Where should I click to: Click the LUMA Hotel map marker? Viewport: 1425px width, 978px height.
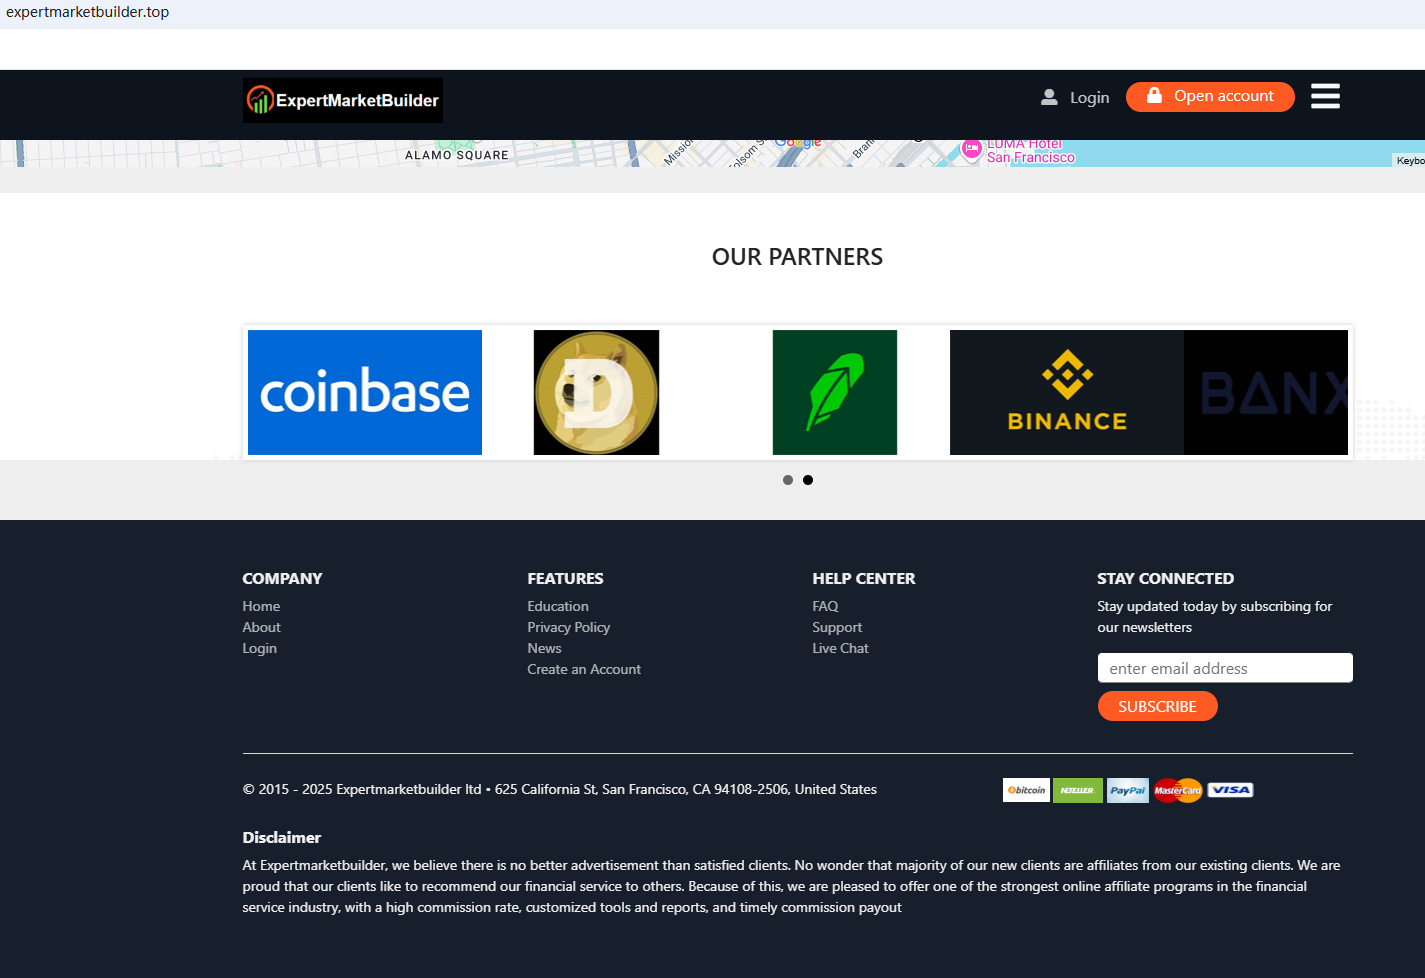(972, 149)
